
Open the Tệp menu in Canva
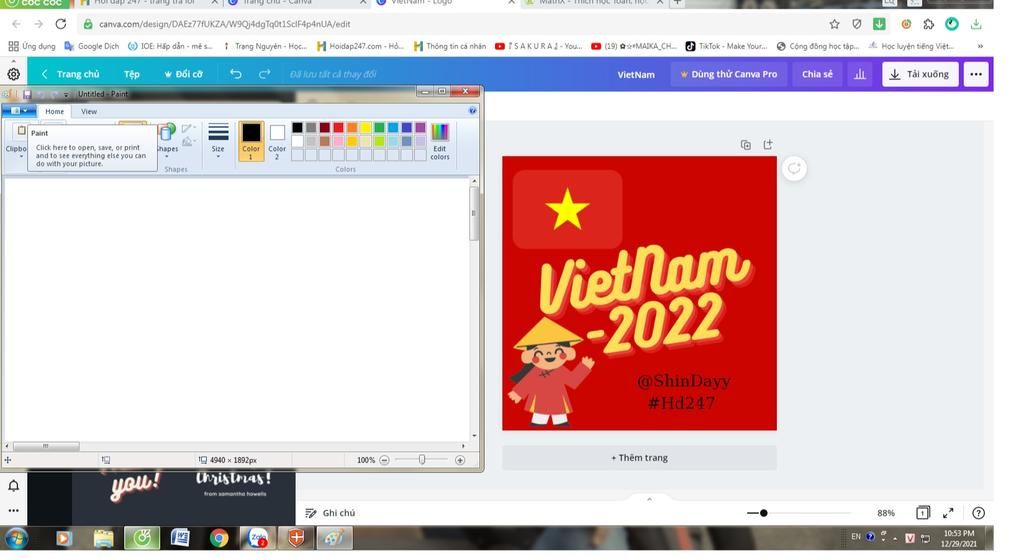(132, 74)
